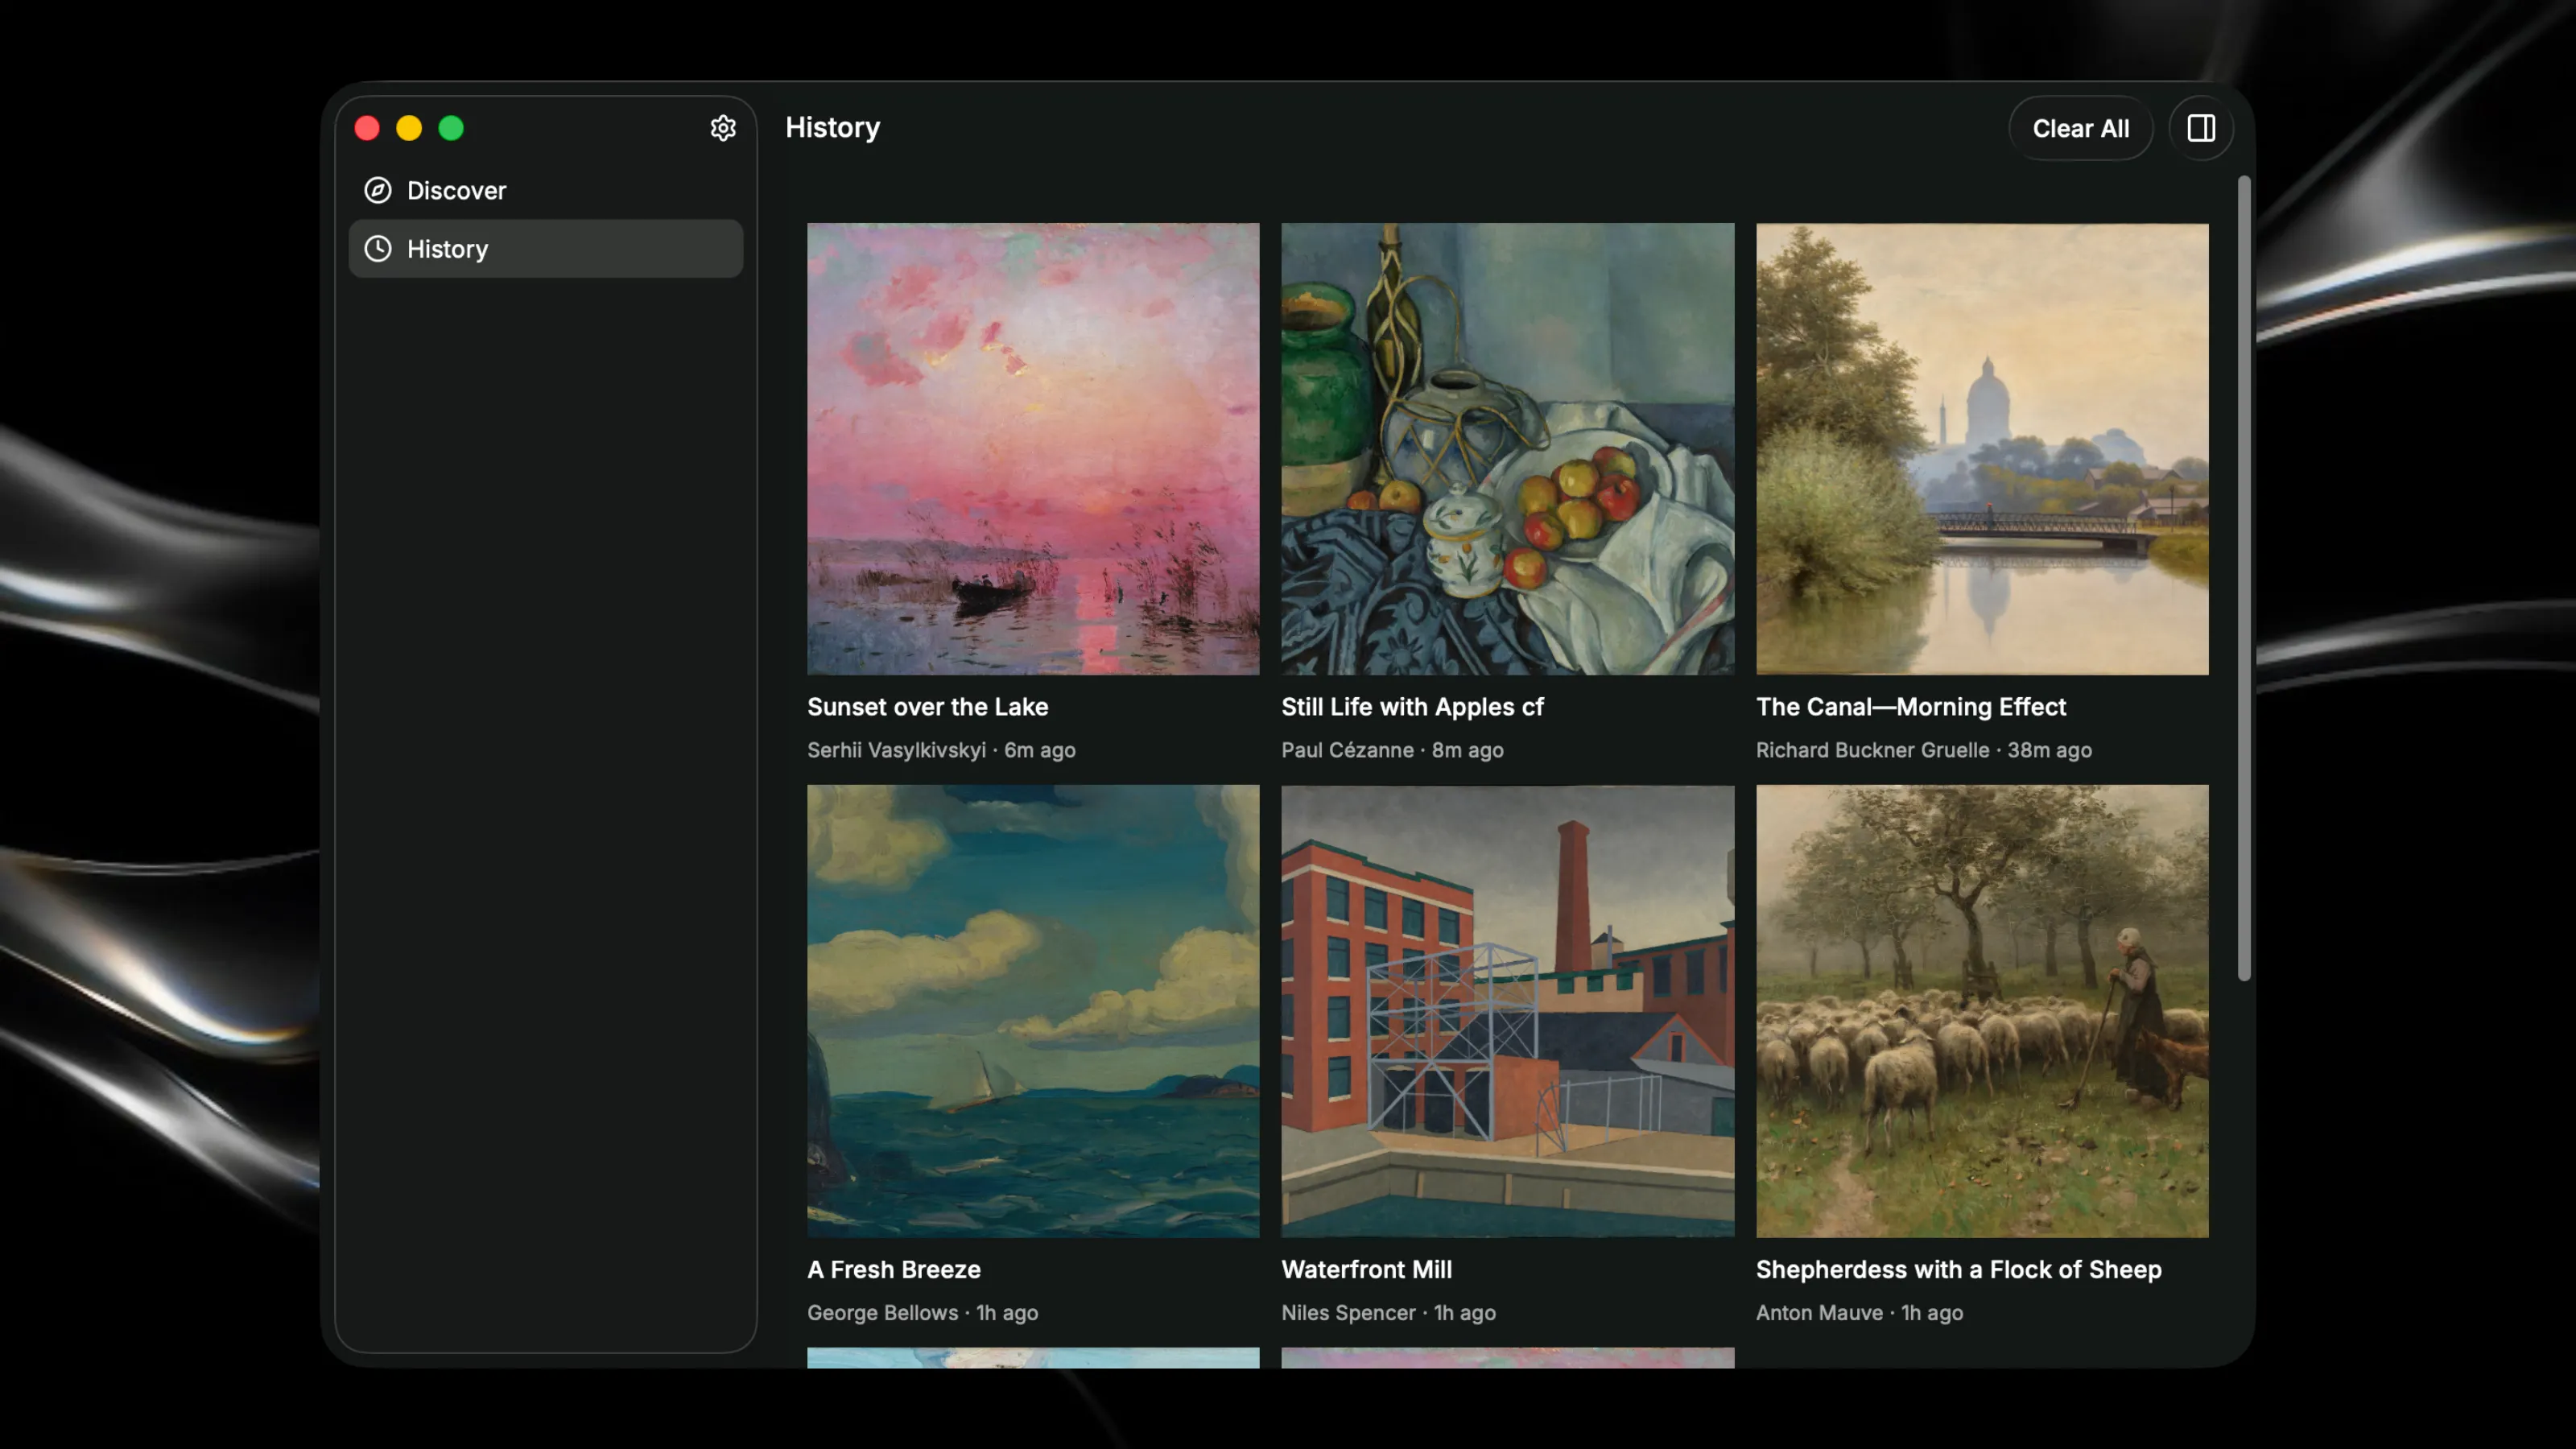Screen dimensions: 2576x1449
Task: Close the window with the red button
Action: click(367, 128)
